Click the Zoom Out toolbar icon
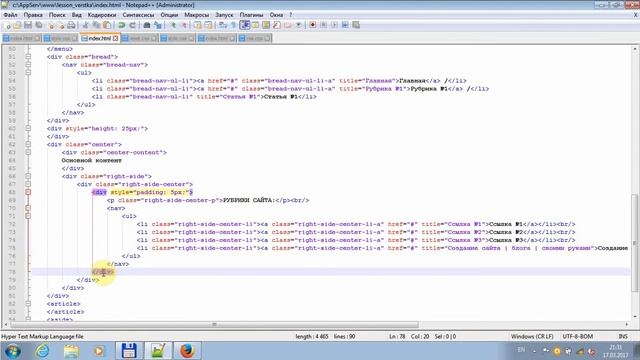 [x=184, y=25]
